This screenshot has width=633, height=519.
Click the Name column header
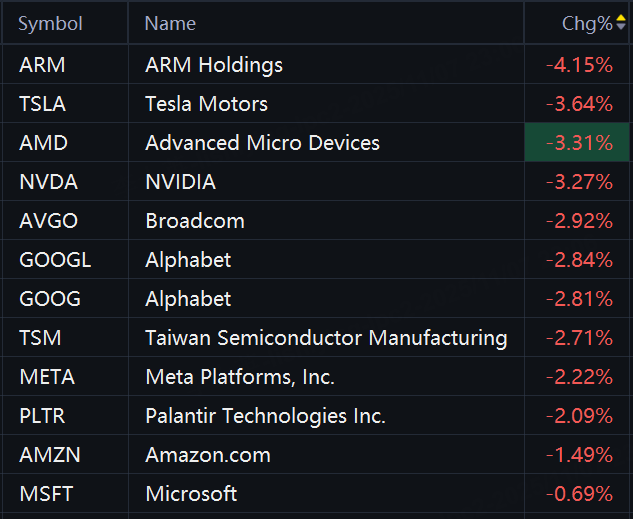click(x=170, y=23)
